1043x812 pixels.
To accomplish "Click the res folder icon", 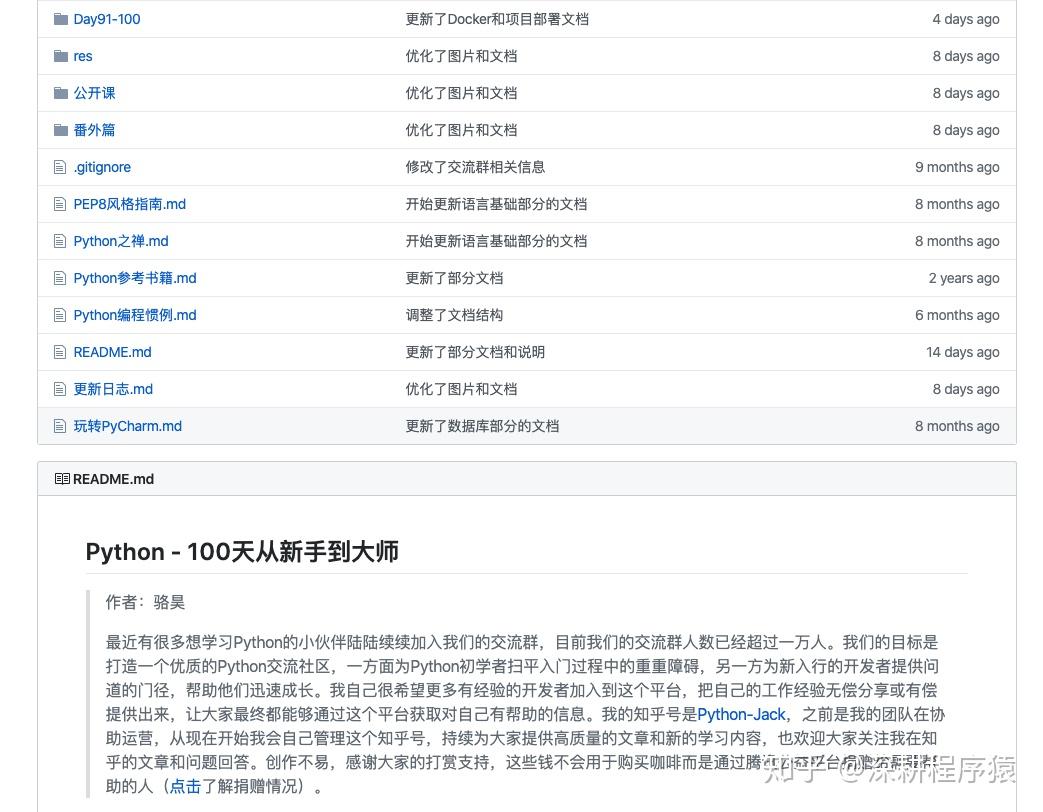I will tap(61, 56).
